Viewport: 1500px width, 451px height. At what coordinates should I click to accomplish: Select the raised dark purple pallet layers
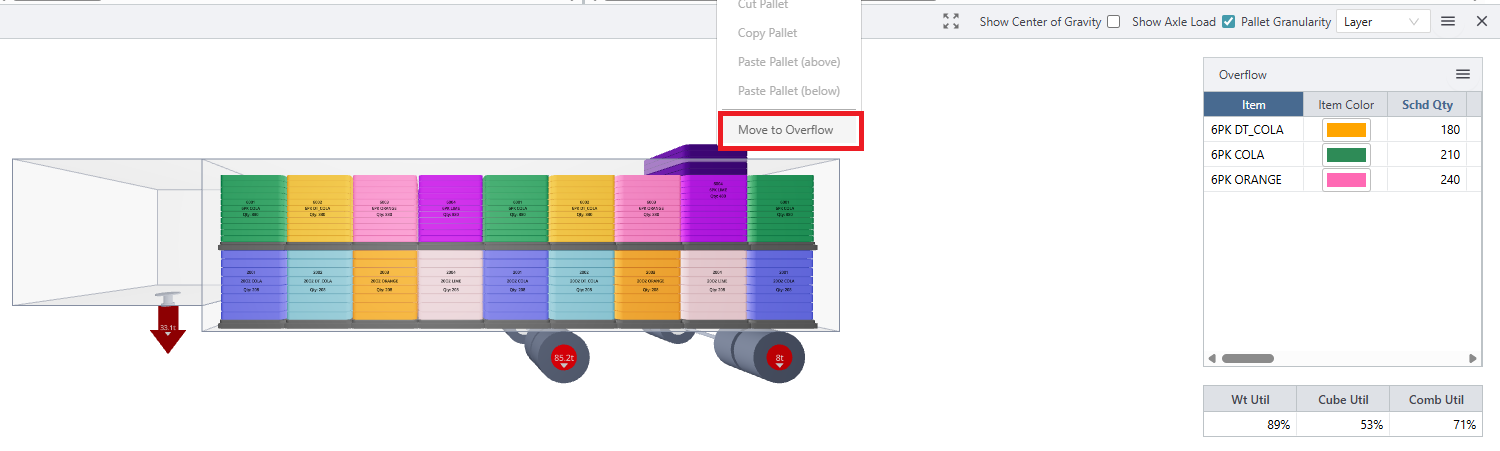695,159
